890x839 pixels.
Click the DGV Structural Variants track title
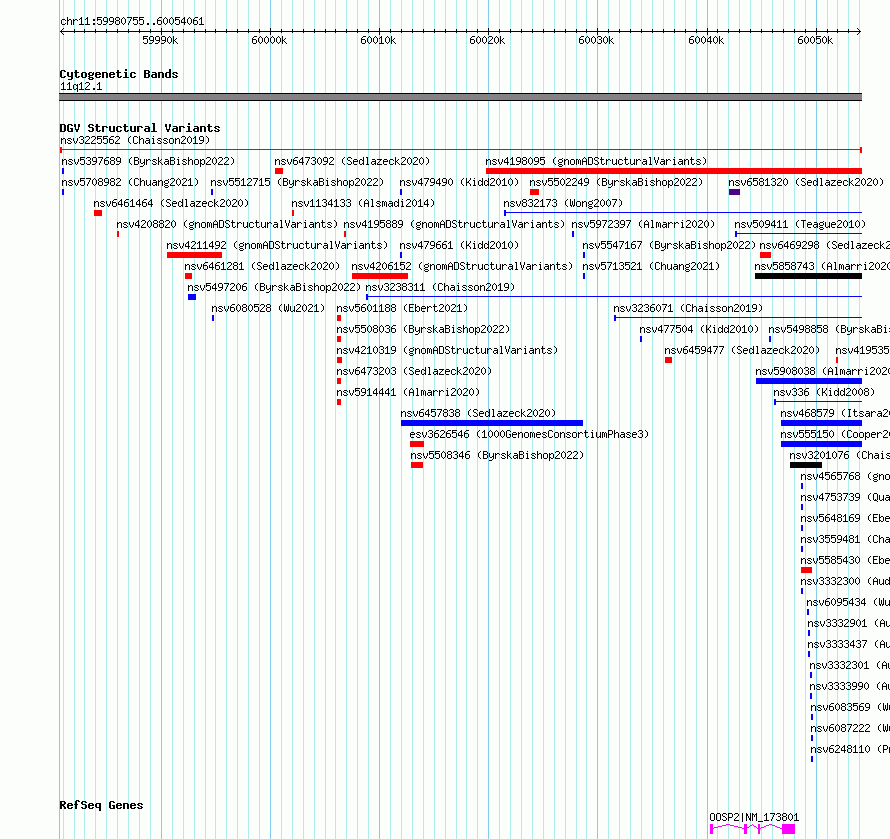click(x=140, y=128)
